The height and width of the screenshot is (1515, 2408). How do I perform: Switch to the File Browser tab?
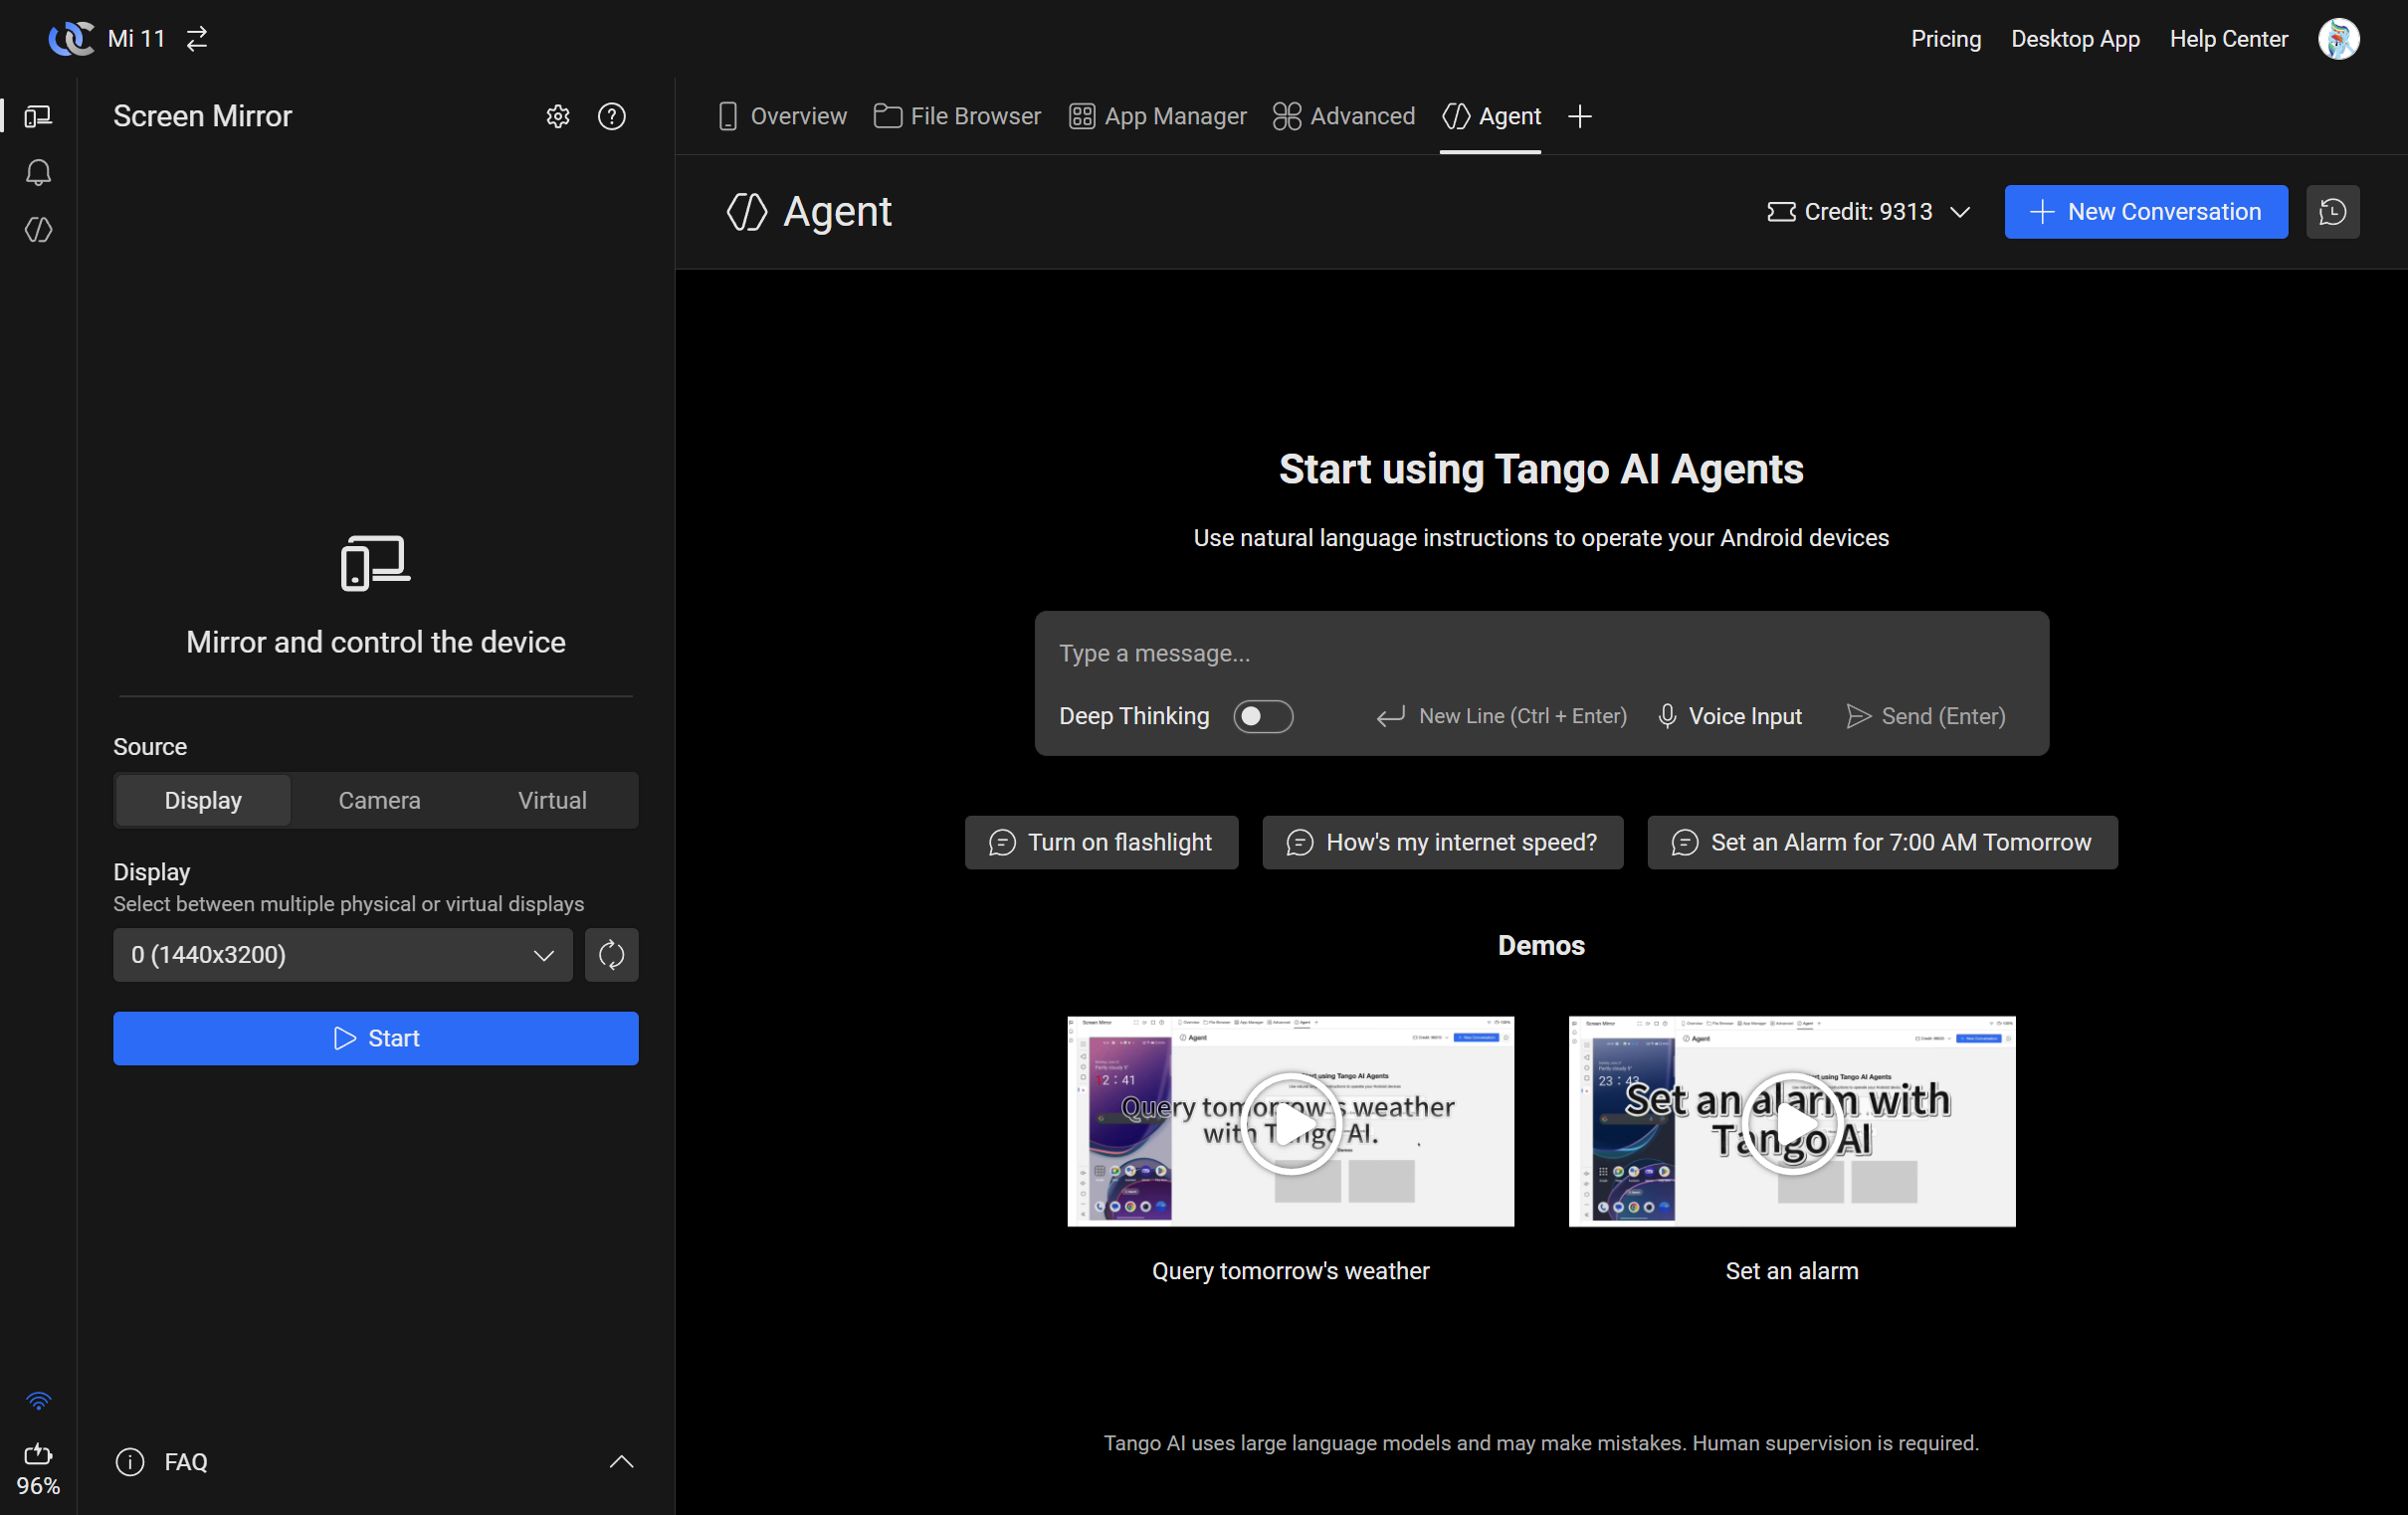coord(957,116)
